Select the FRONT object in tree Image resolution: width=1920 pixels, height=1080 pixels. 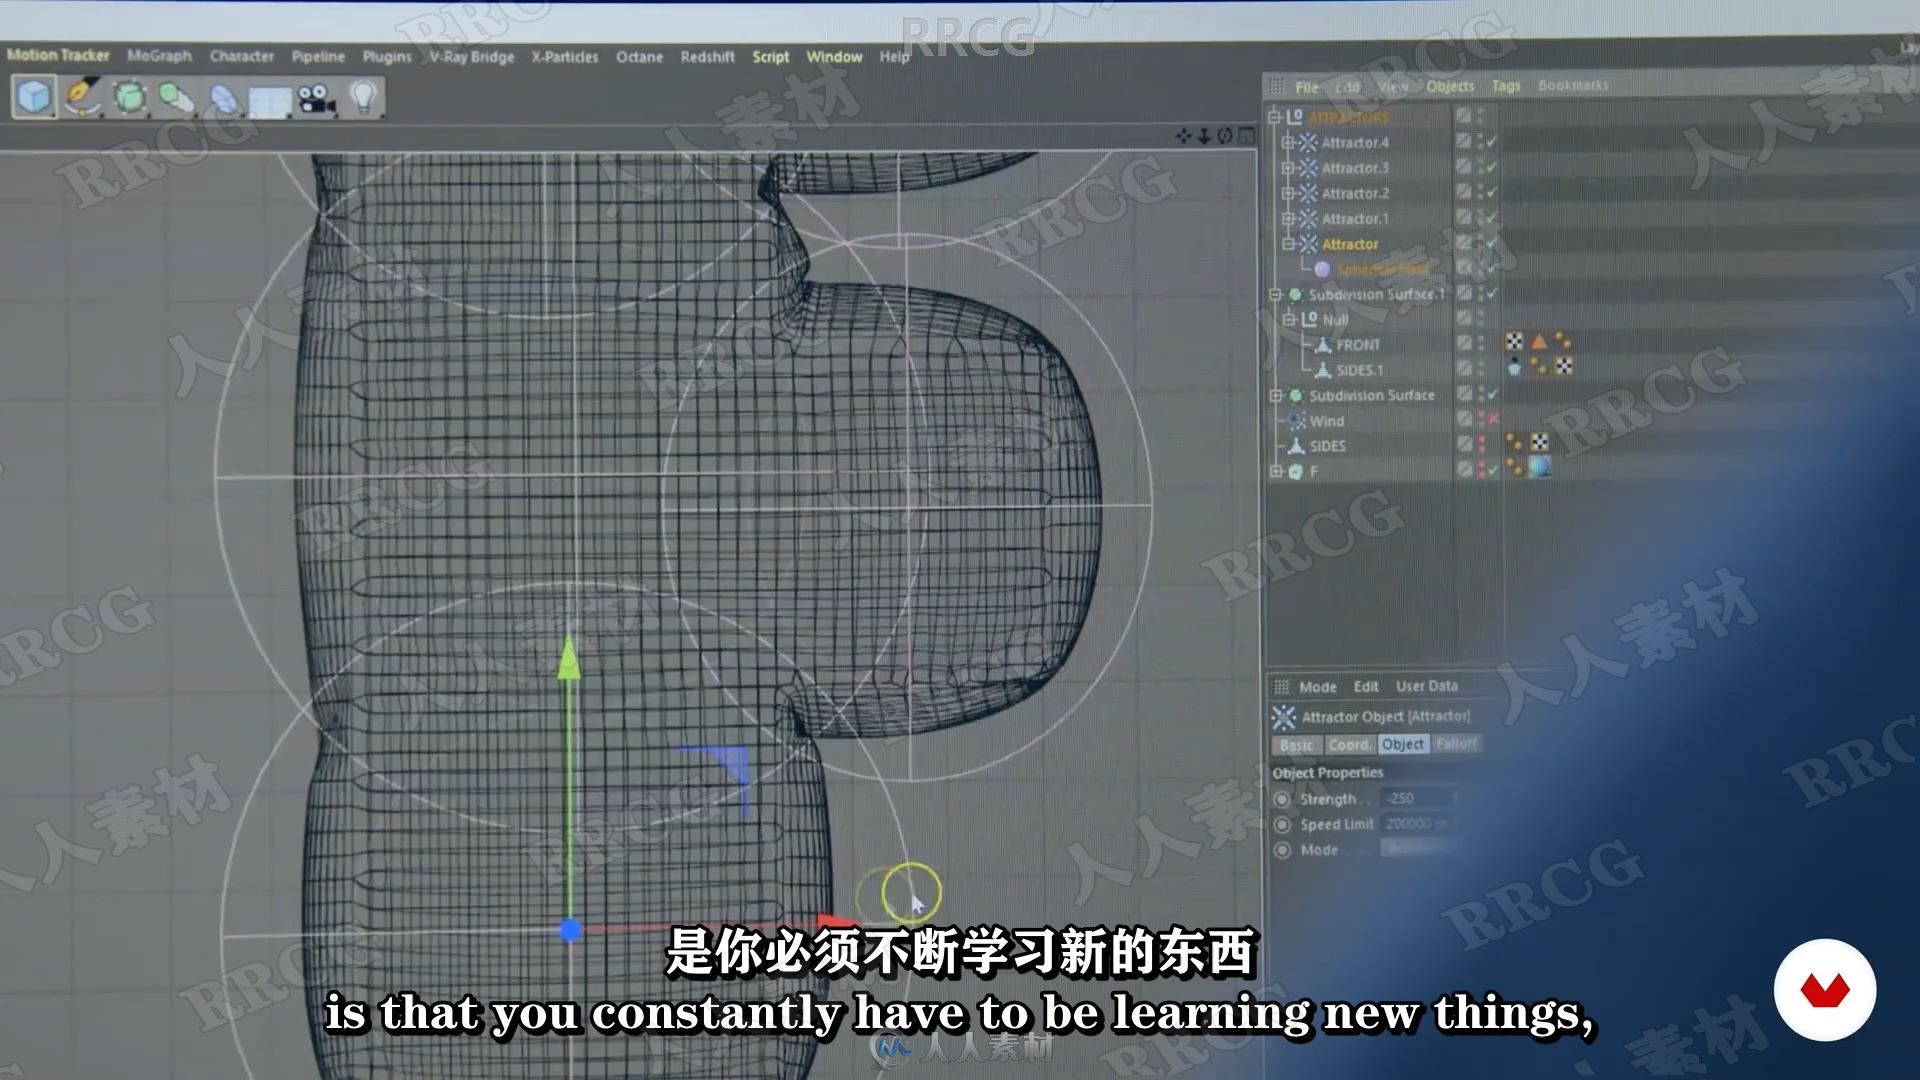(x=1358, y=345)
